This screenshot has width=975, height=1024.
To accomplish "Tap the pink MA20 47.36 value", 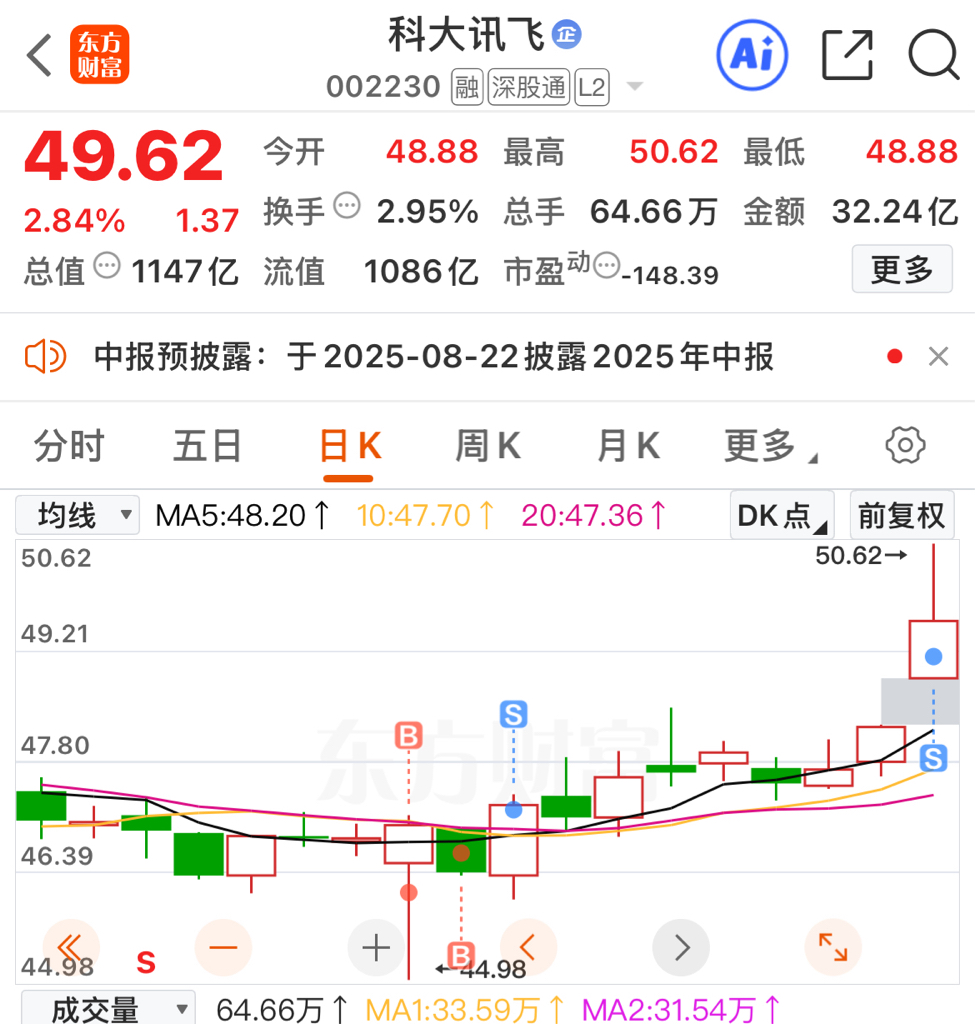I will click(x=594, y=516).
